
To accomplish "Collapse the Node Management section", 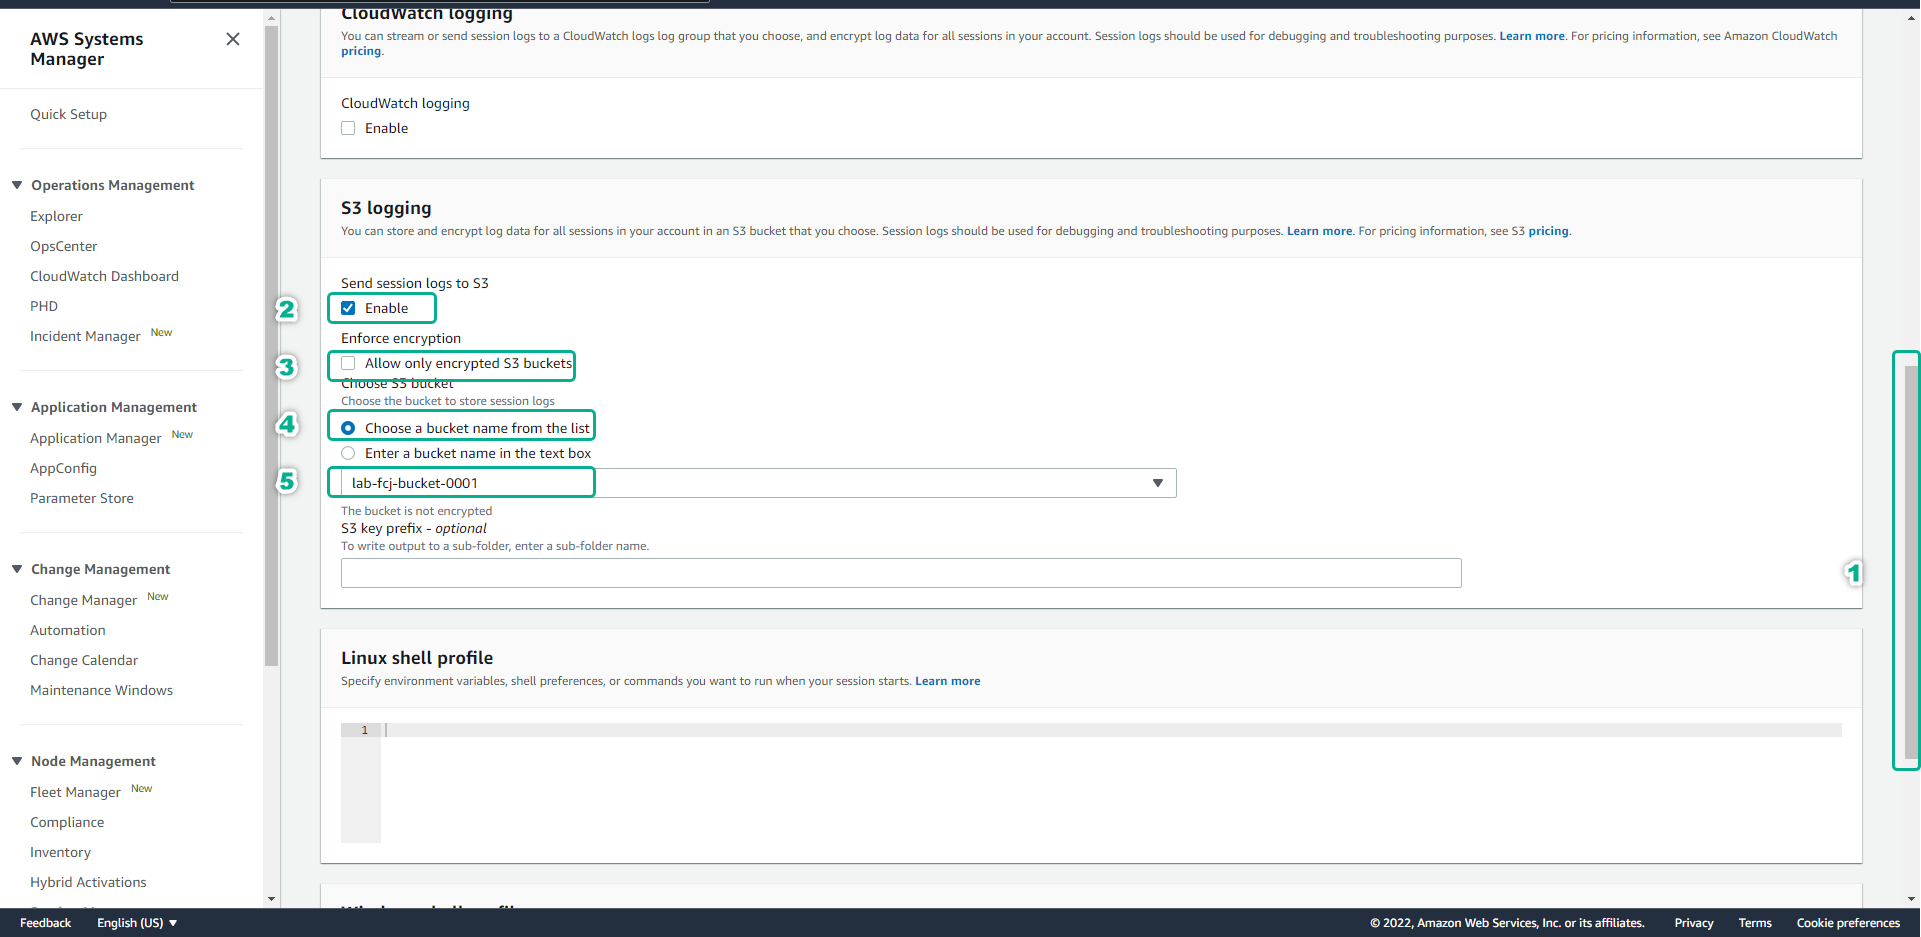I will click(x=15, y=761).
